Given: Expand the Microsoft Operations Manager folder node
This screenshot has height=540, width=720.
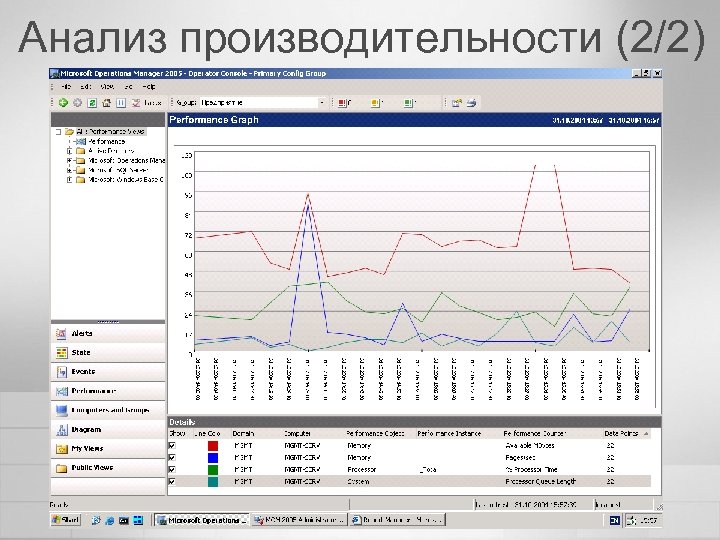Looking at the screenshot, I should point(69,161).
